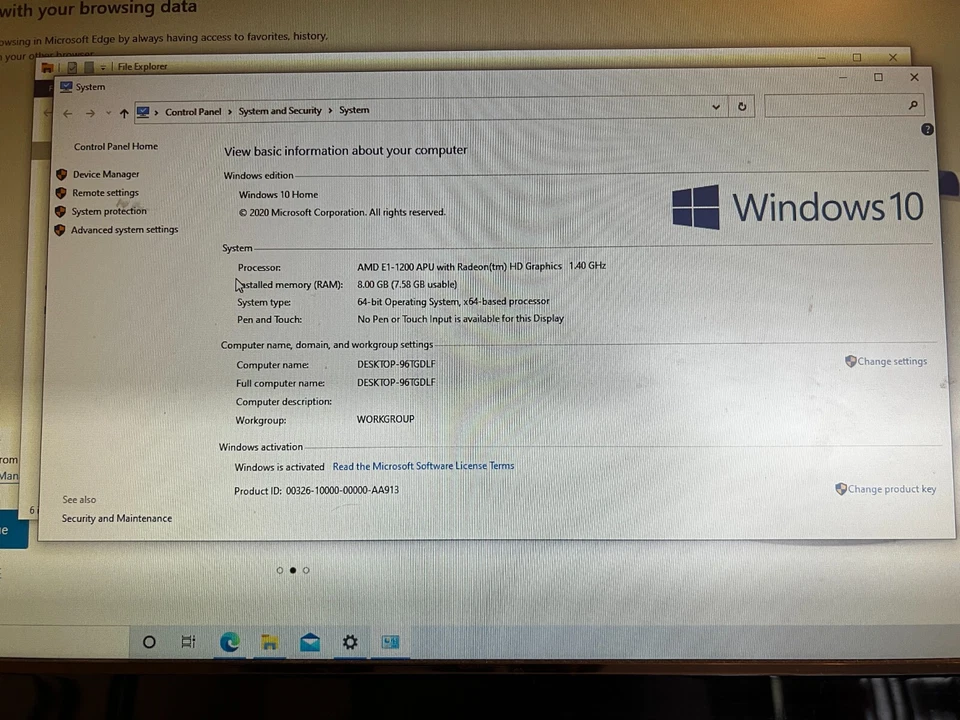Read the Microsoft Software License Terms

tap(423, 465)
